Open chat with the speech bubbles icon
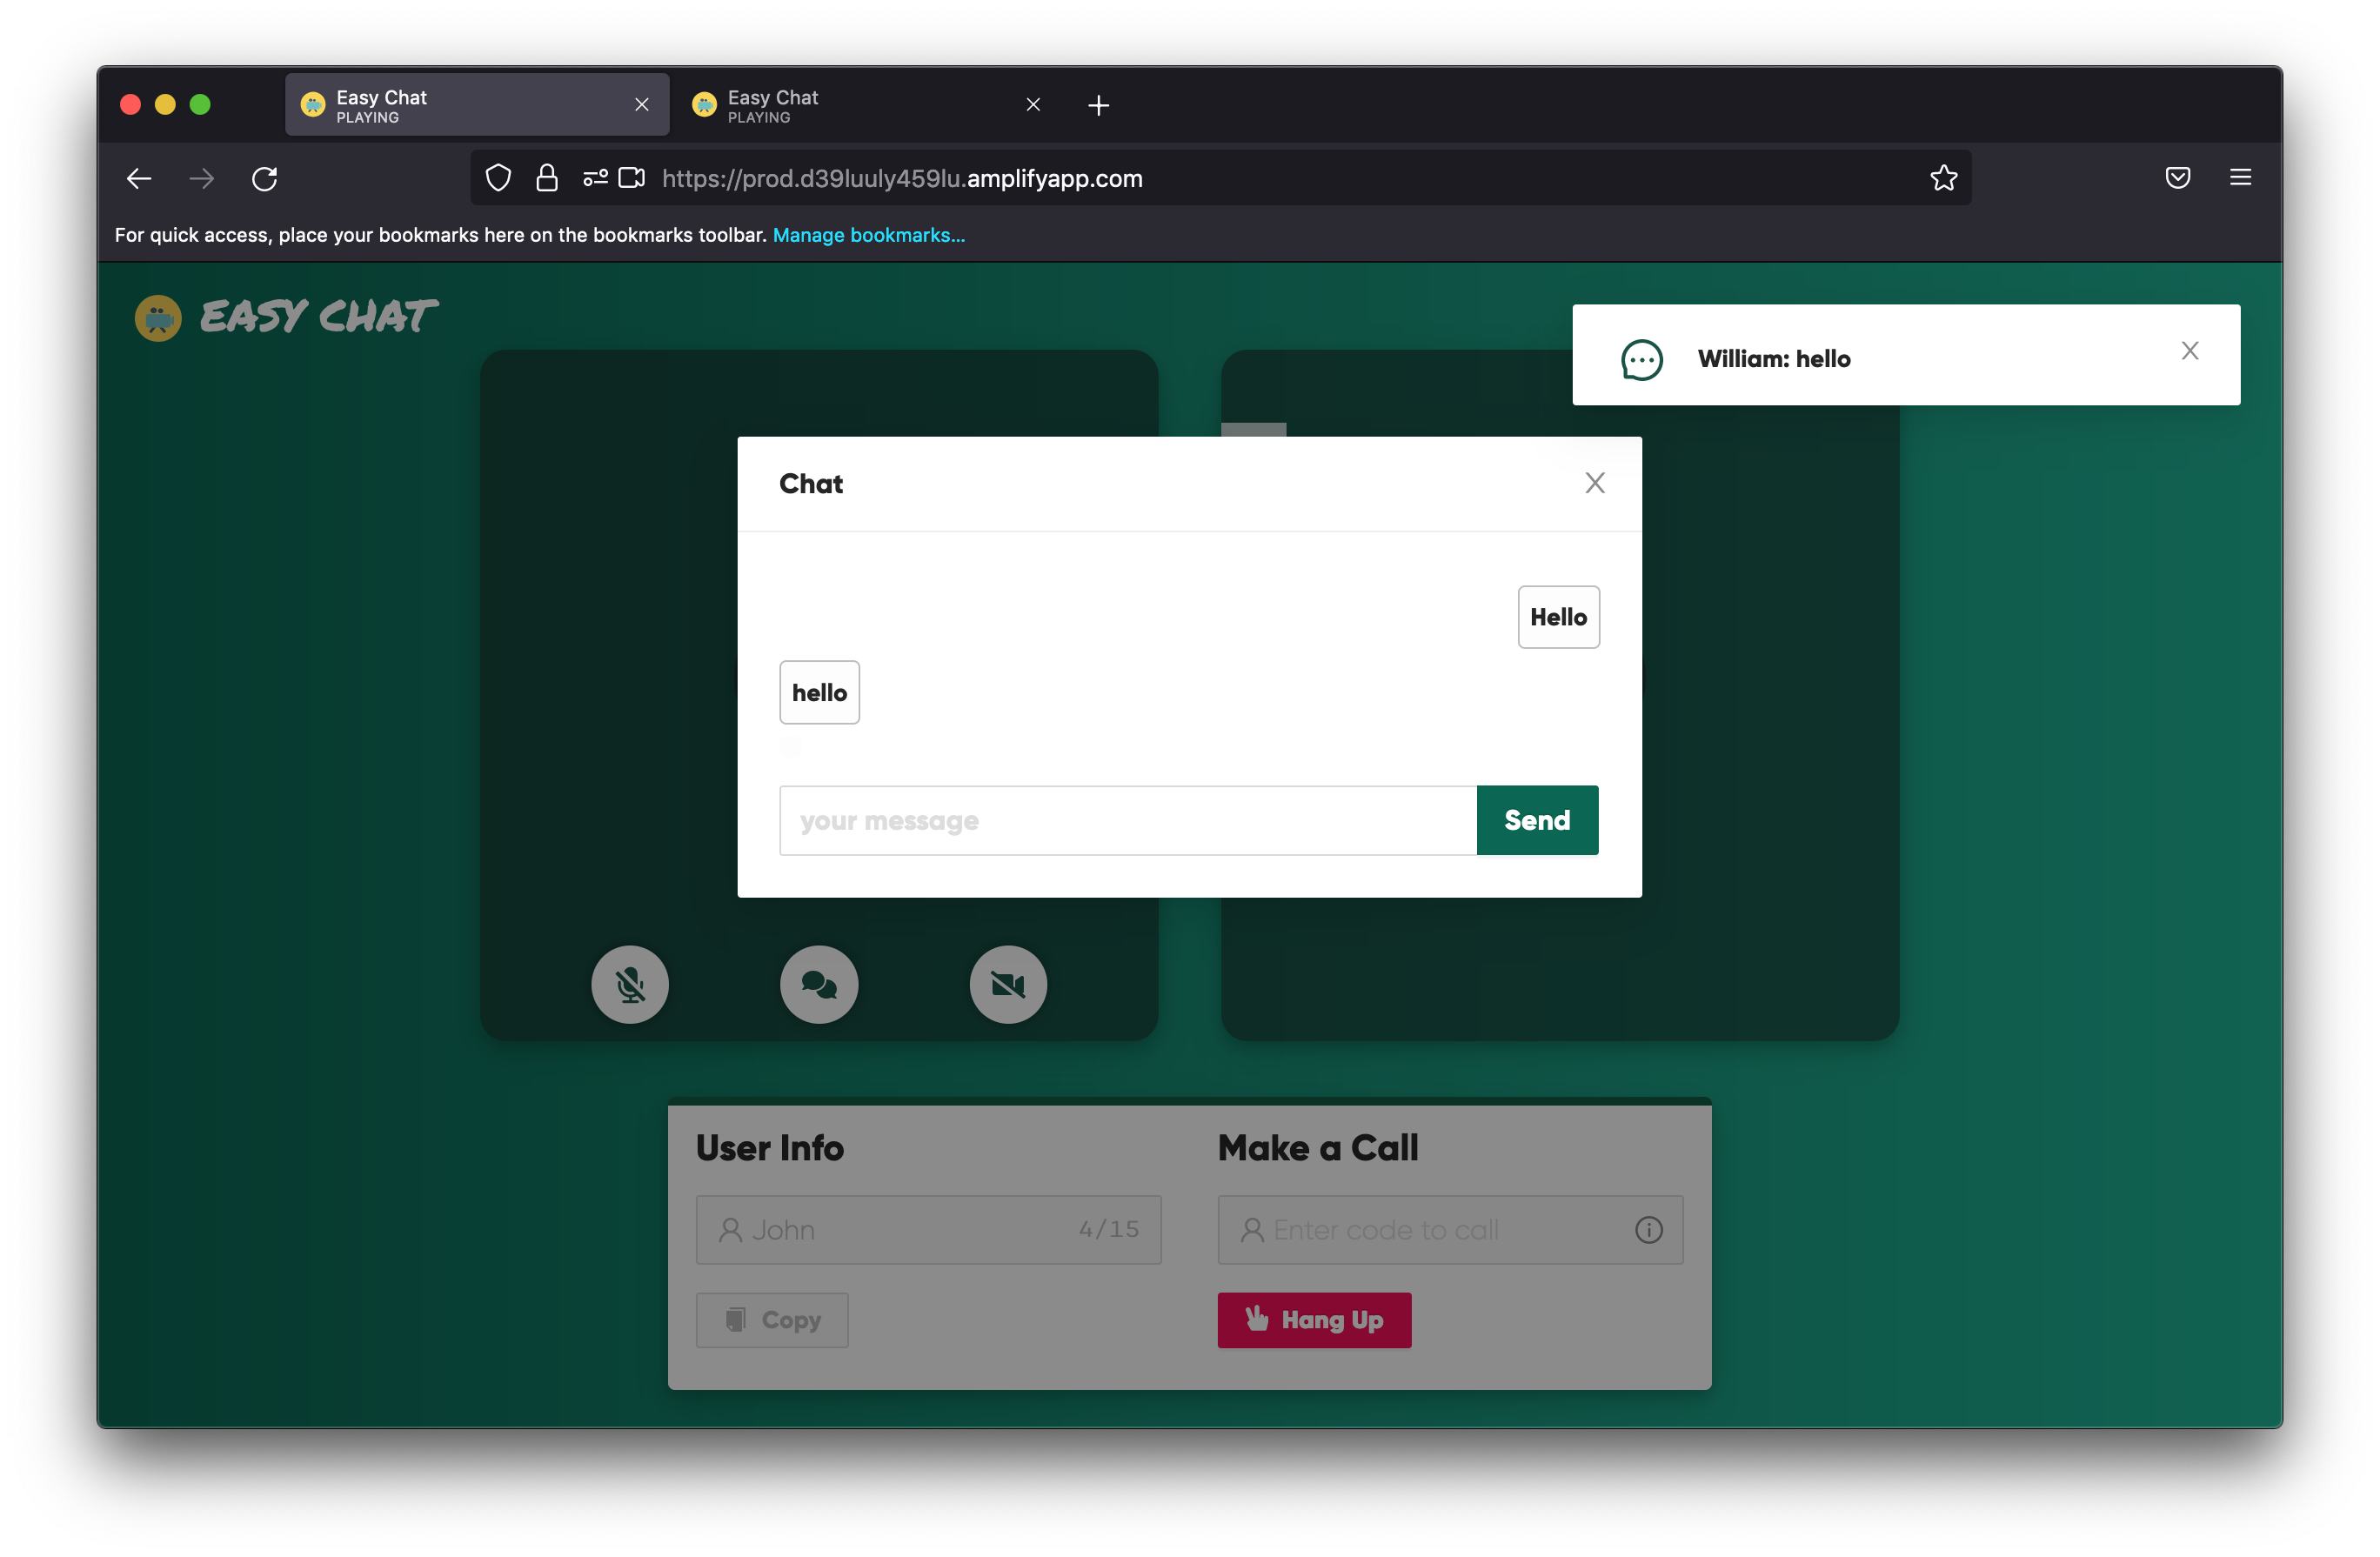 point(819,985)
